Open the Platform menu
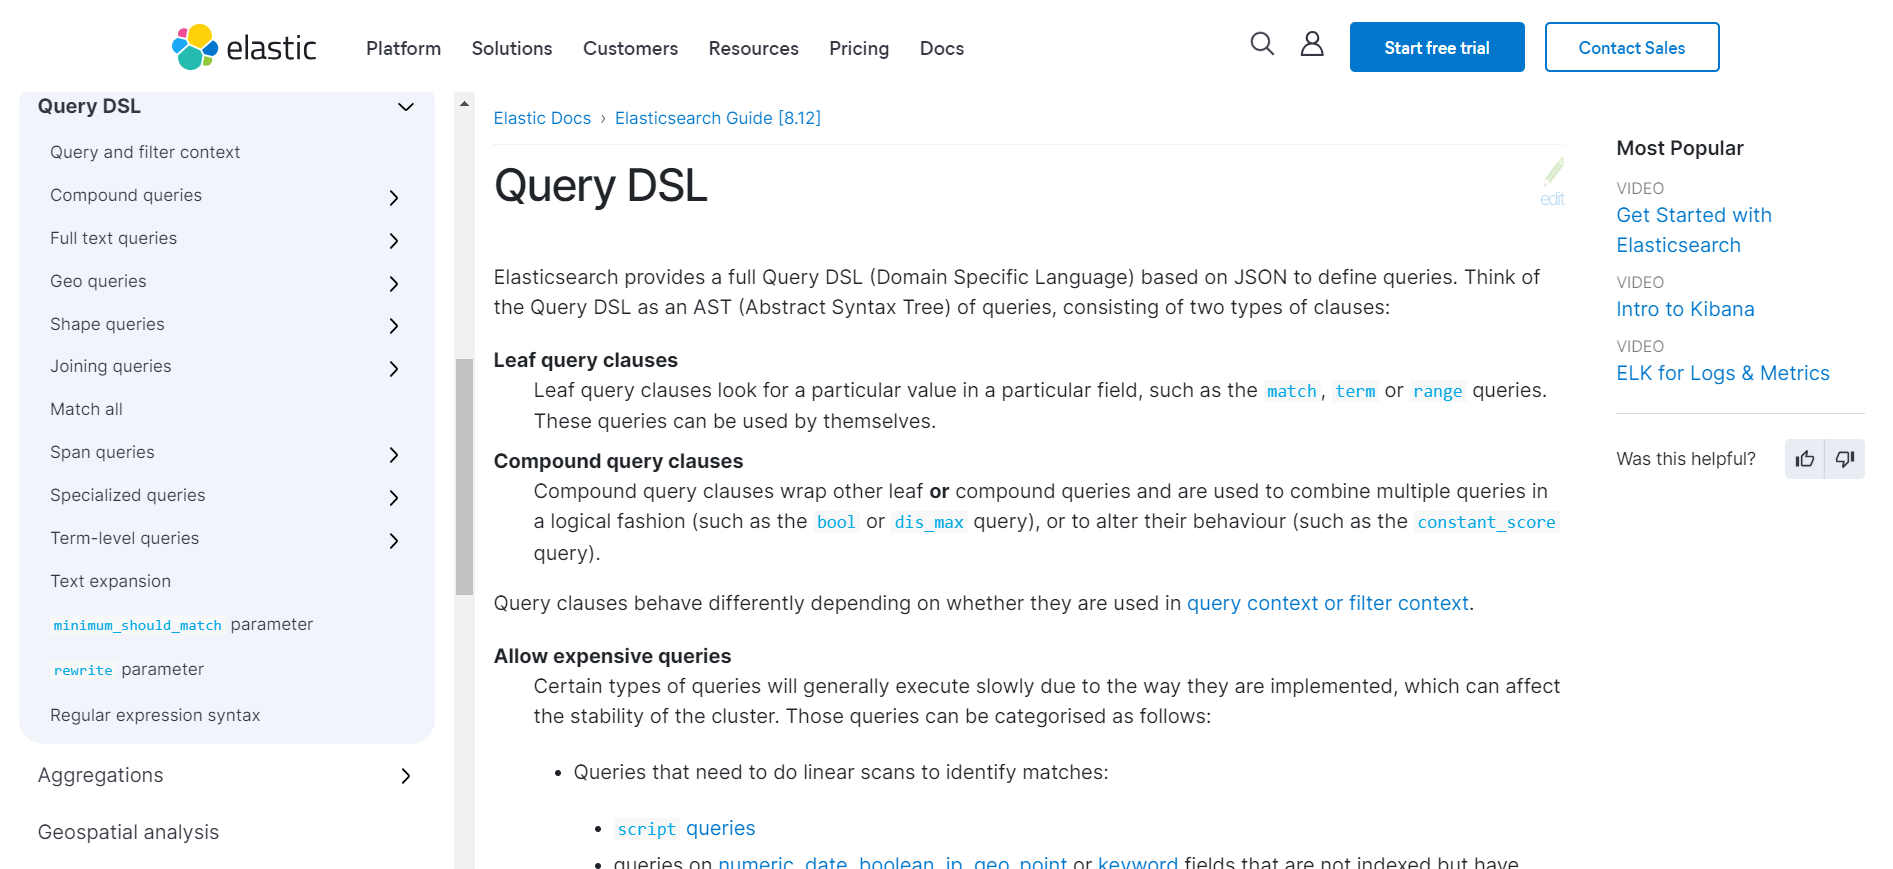Viewport: 1893px width, 869px height. [403, 48]
